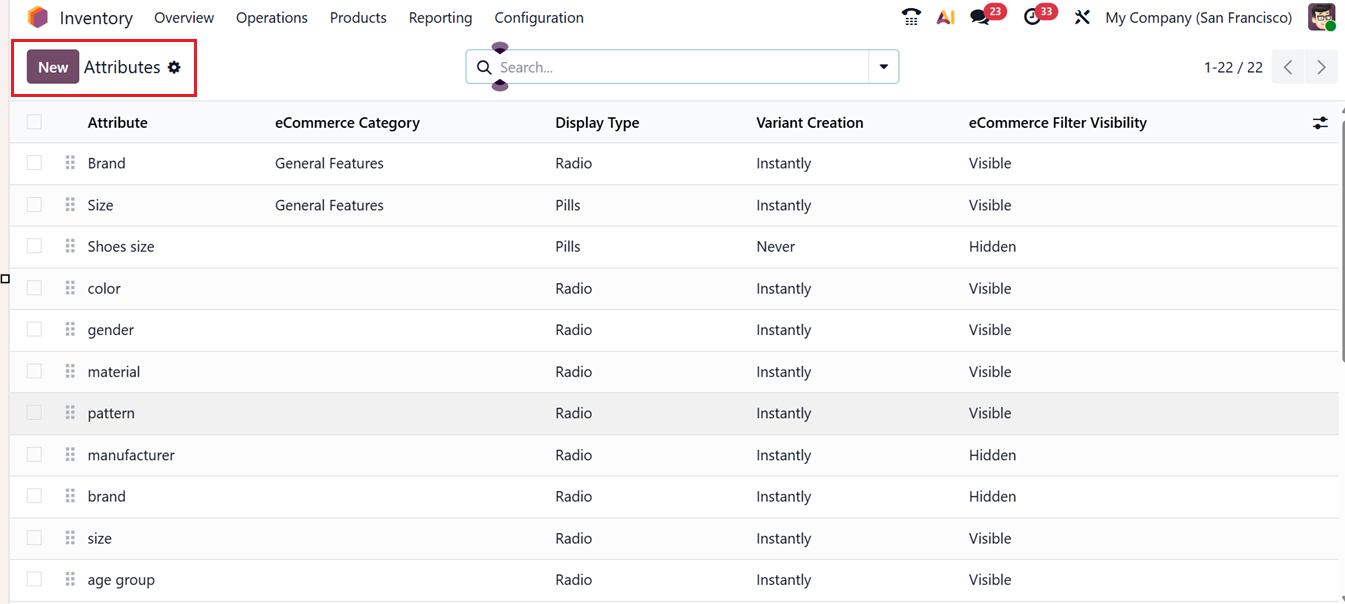Viewport: 1345px width, 604px height.
Task: Launch the AI assistant from the top bar
Action: click(x=945, y=17)
